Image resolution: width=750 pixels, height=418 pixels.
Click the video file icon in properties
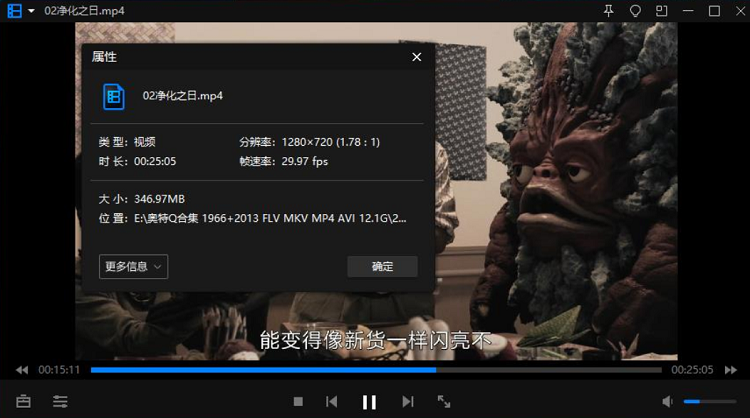pos(113,96)
